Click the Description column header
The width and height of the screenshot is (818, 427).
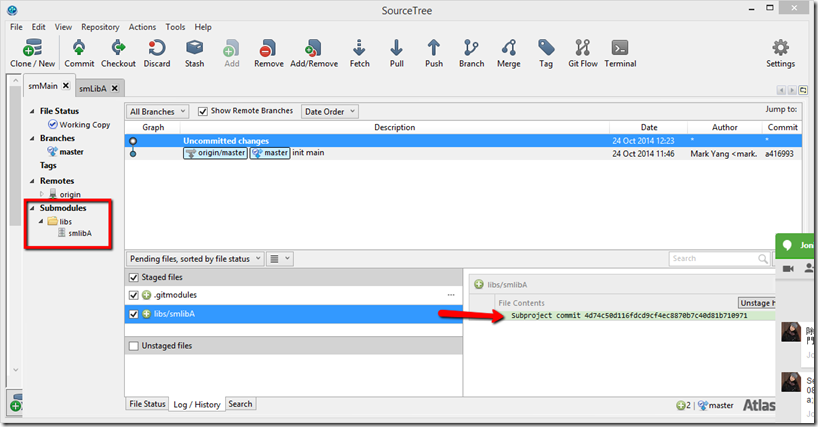tap(394, 127)
